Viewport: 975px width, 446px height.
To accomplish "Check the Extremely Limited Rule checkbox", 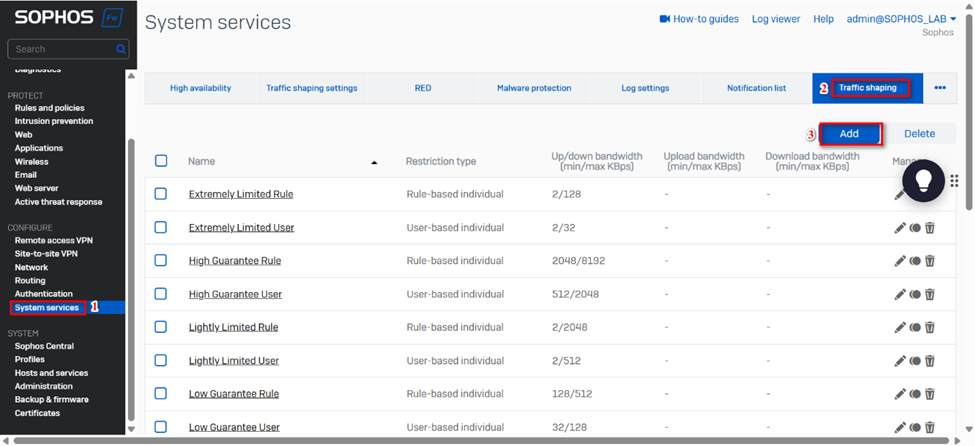I will click(x=161, y=194).
